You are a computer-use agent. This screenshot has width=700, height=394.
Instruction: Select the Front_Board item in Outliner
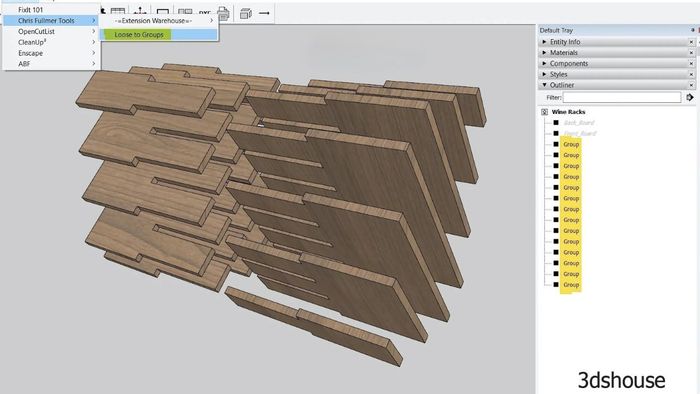(579, 133)
